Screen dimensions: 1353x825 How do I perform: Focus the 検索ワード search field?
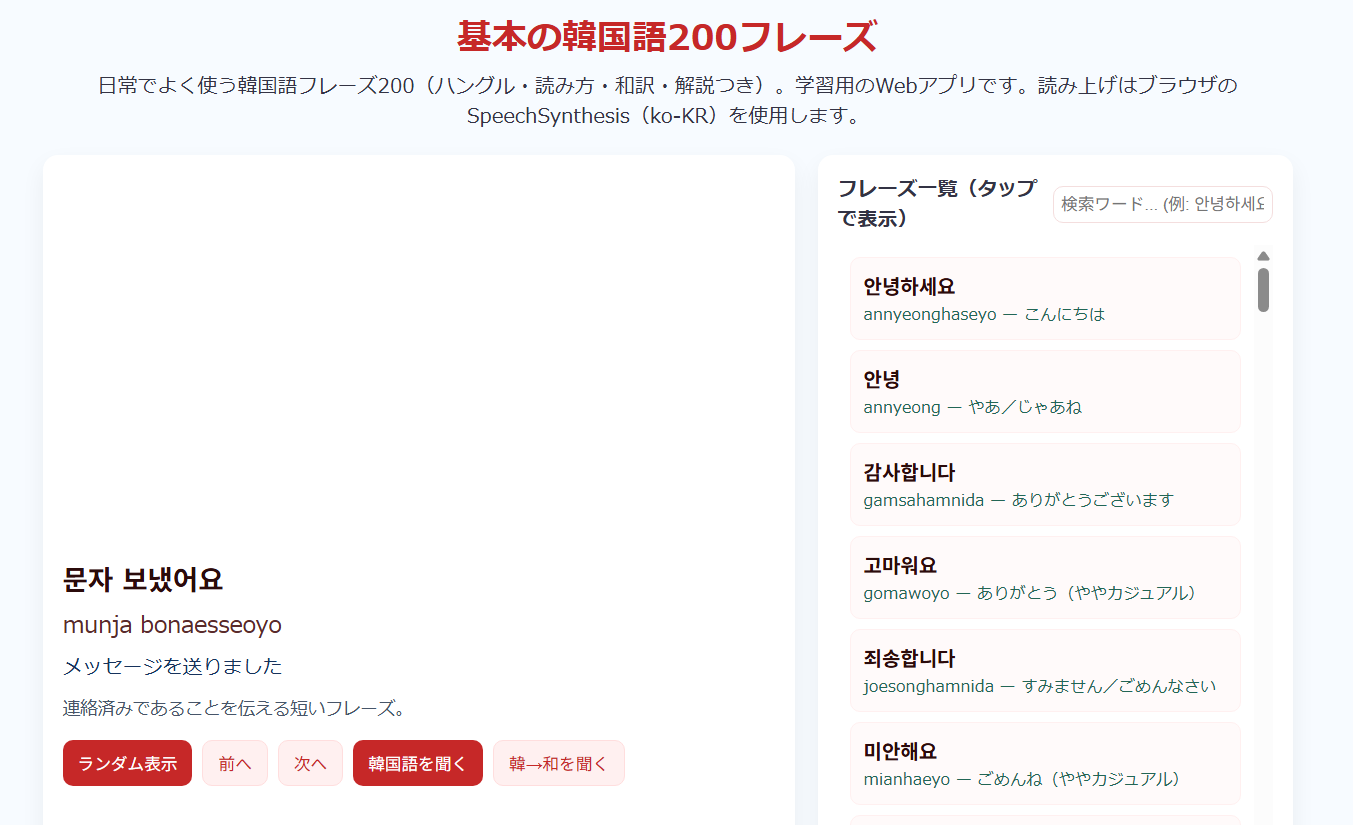click(x=1163, y=204)
